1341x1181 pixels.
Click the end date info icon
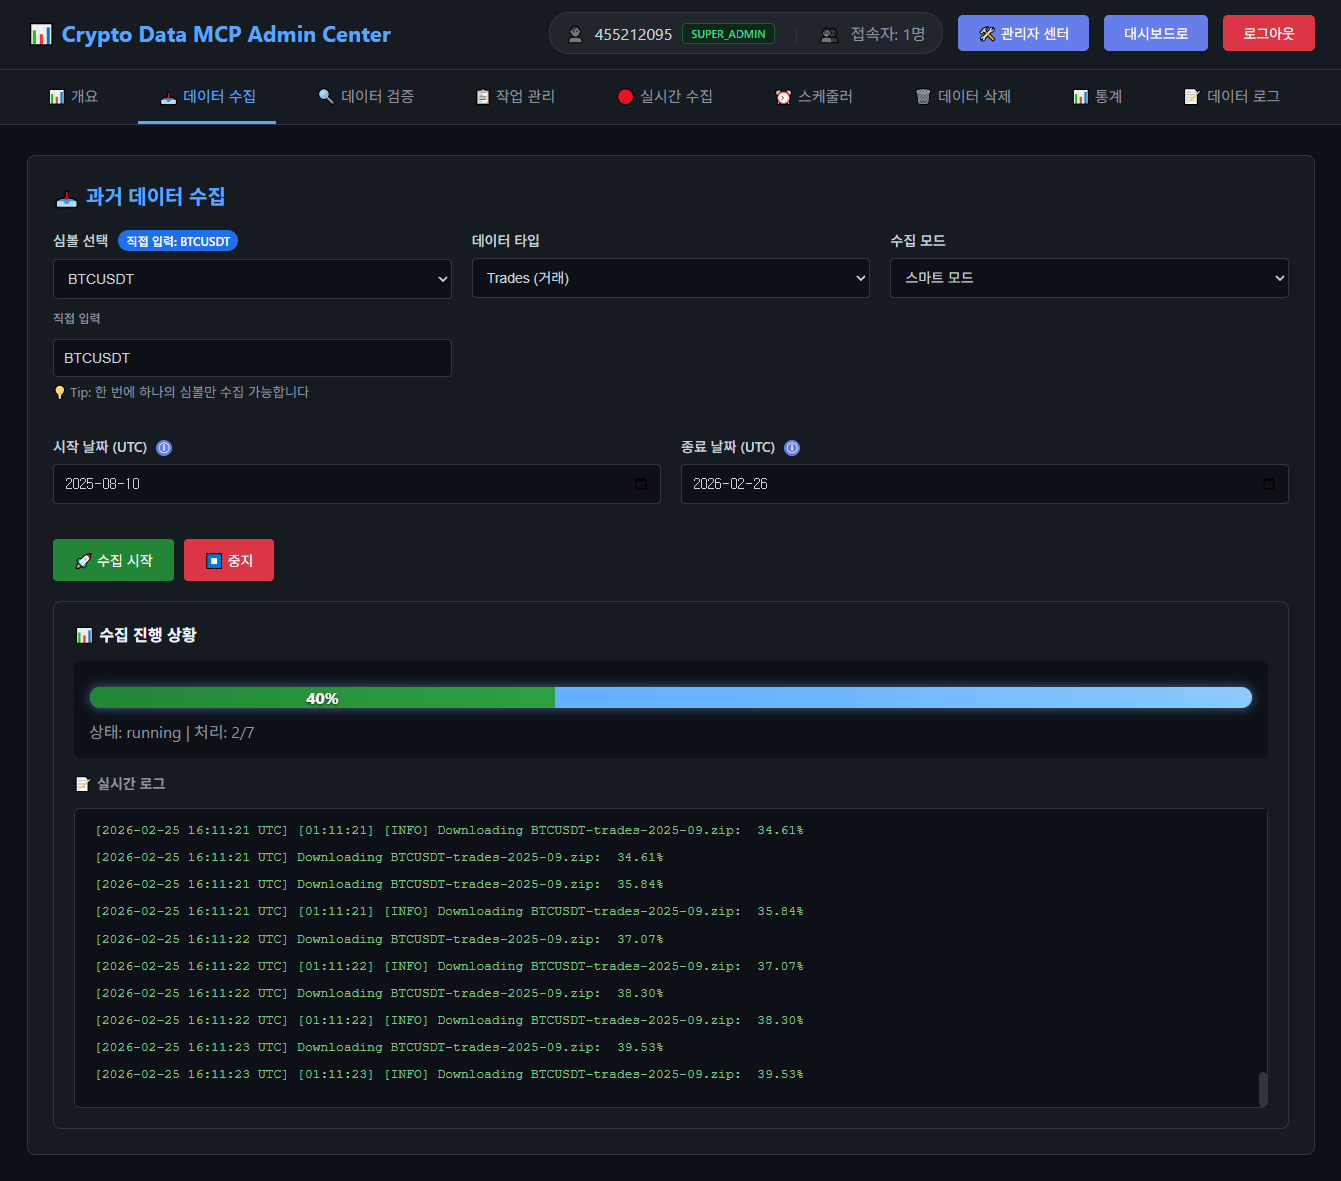pyautogui.click(x=792, y=448)
